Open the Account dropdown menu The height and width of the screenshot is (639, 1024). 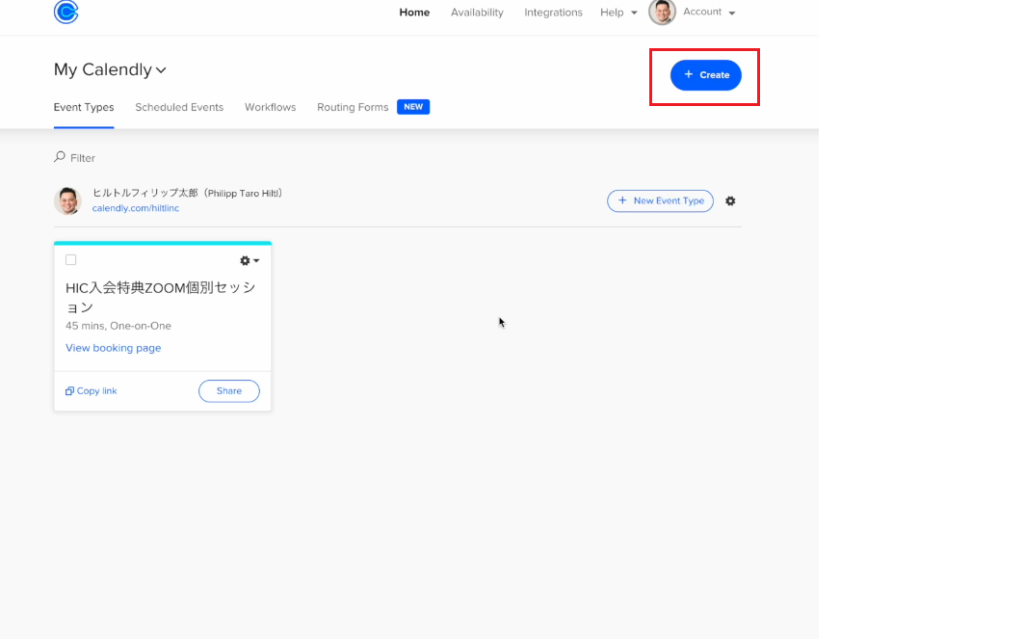click(709, 12)
